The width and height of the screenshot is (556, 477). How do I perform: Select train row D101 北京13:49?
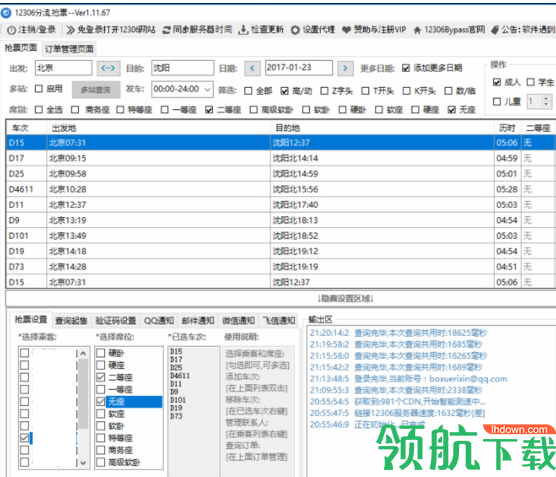280,236
